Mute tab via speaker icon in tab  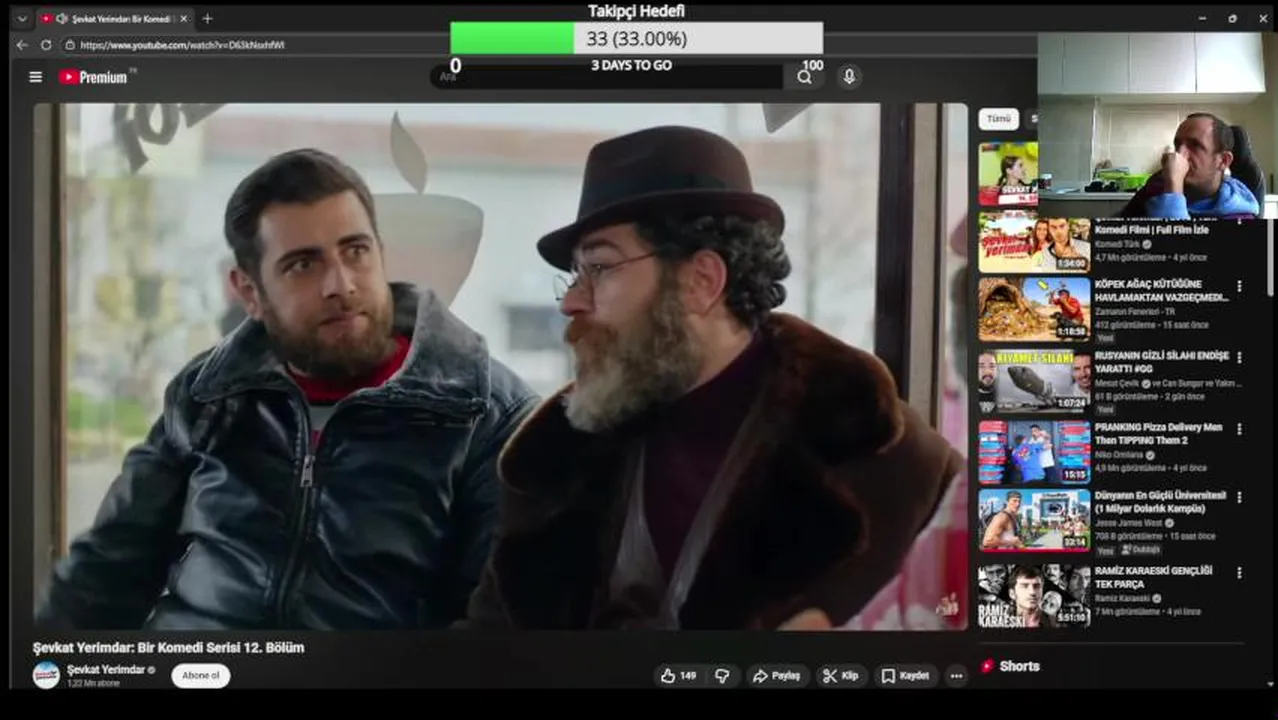coord(61,18)
